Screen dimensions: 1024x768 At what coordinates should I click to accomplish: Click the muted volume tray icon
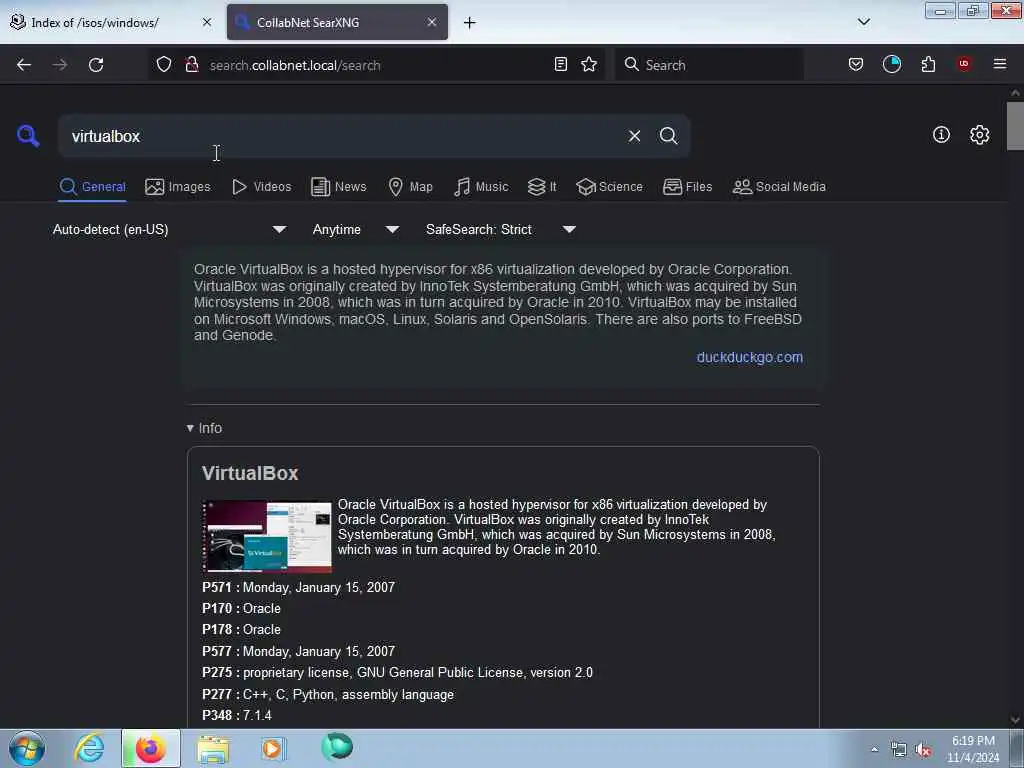tap(923, 750)
